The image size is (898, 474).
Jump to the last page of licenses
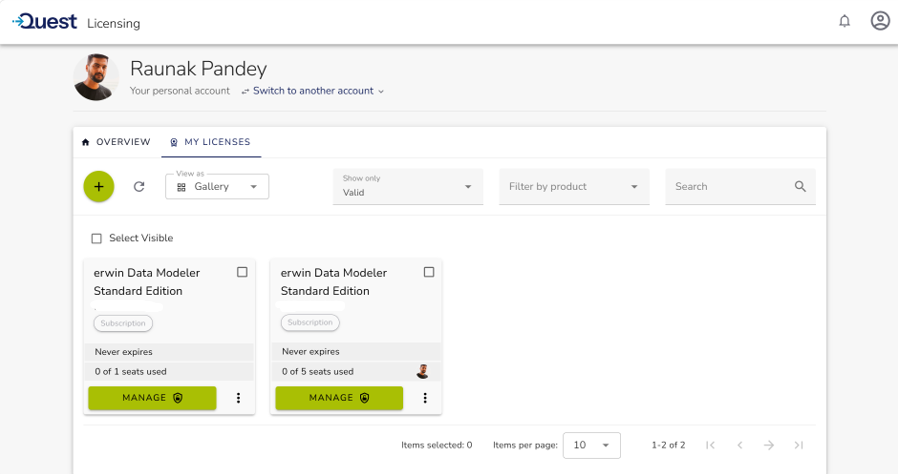(798, 445)
